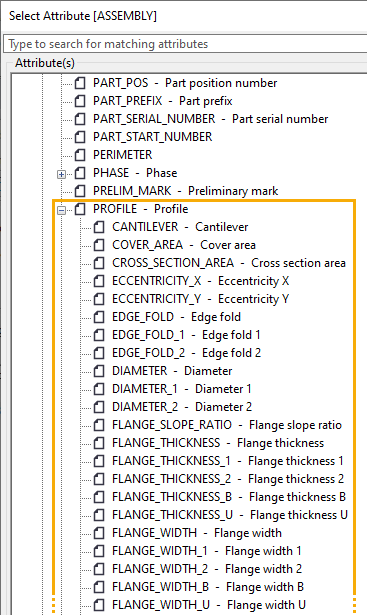
Task: Select PART_PREFIX - Part prefix attribute
Action: point(163,101)
